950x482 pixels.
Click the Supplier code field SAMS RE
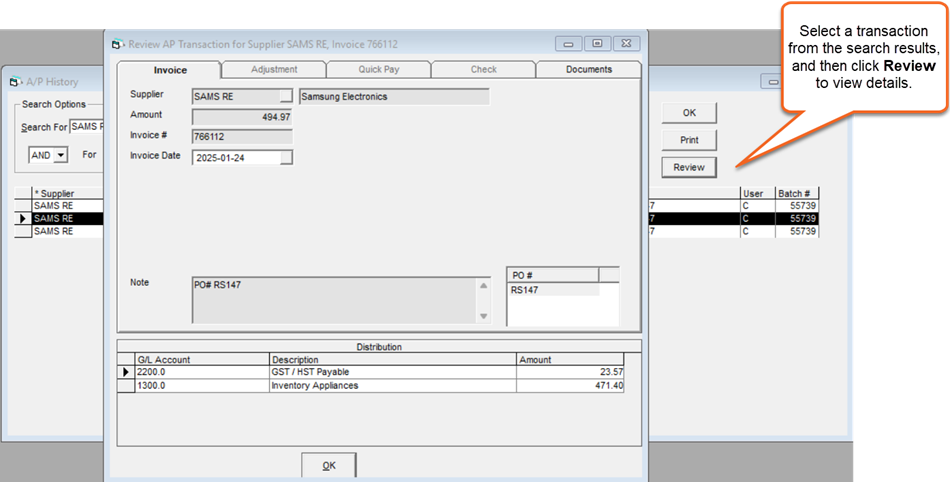point(236,97)
